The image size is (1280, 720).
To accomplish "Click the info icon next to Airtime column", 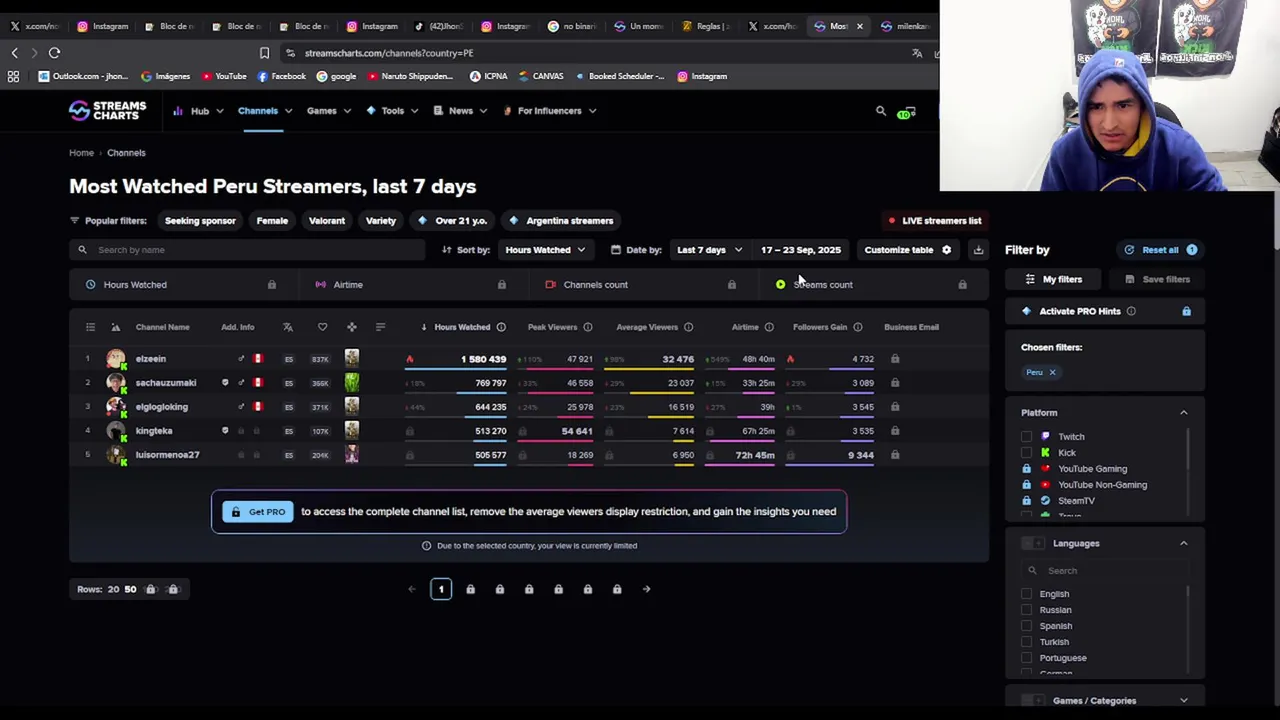I will tap(769, 327).
